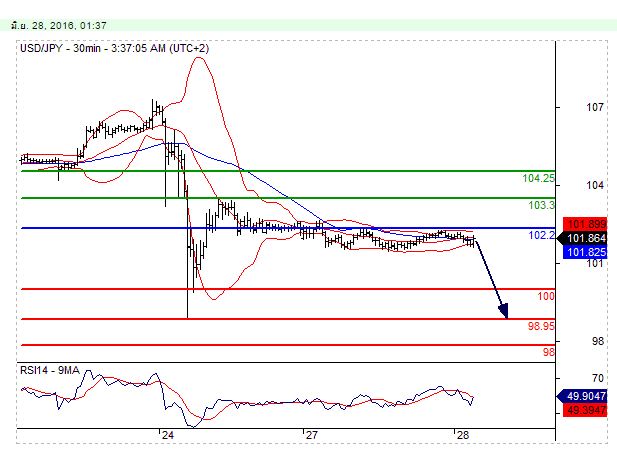Select the red 98 support label at bottom

pyautogui.click(x=549, y=352)
